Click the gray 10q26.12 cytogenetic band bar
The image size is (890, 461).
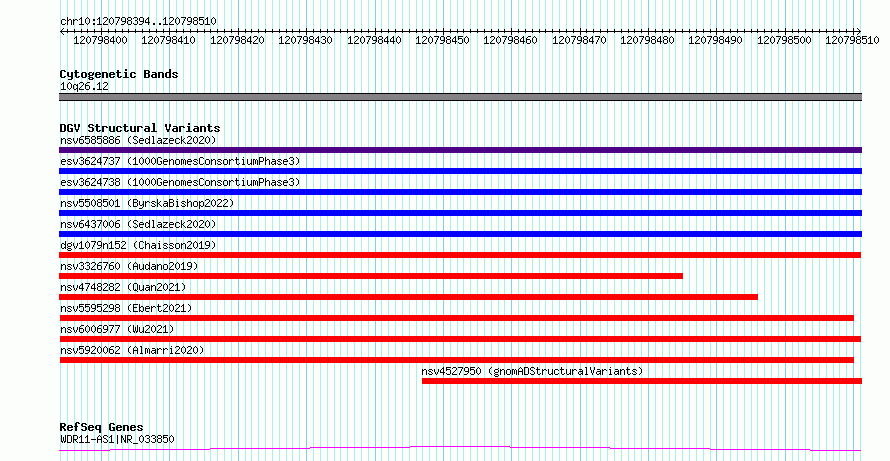460,97
